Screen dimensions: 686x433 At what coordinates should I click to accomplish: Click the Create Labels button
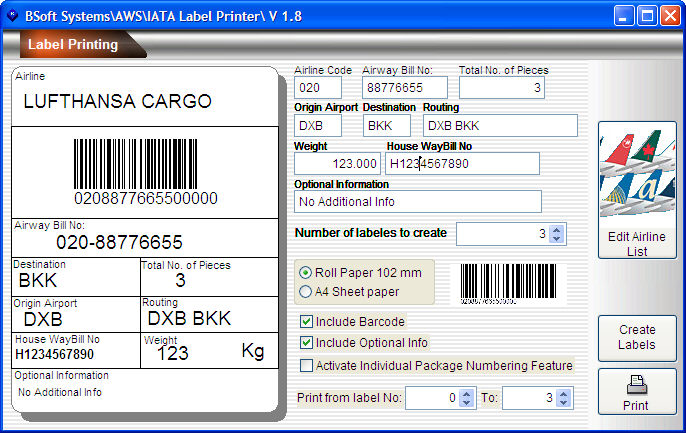tap(637, 337)
